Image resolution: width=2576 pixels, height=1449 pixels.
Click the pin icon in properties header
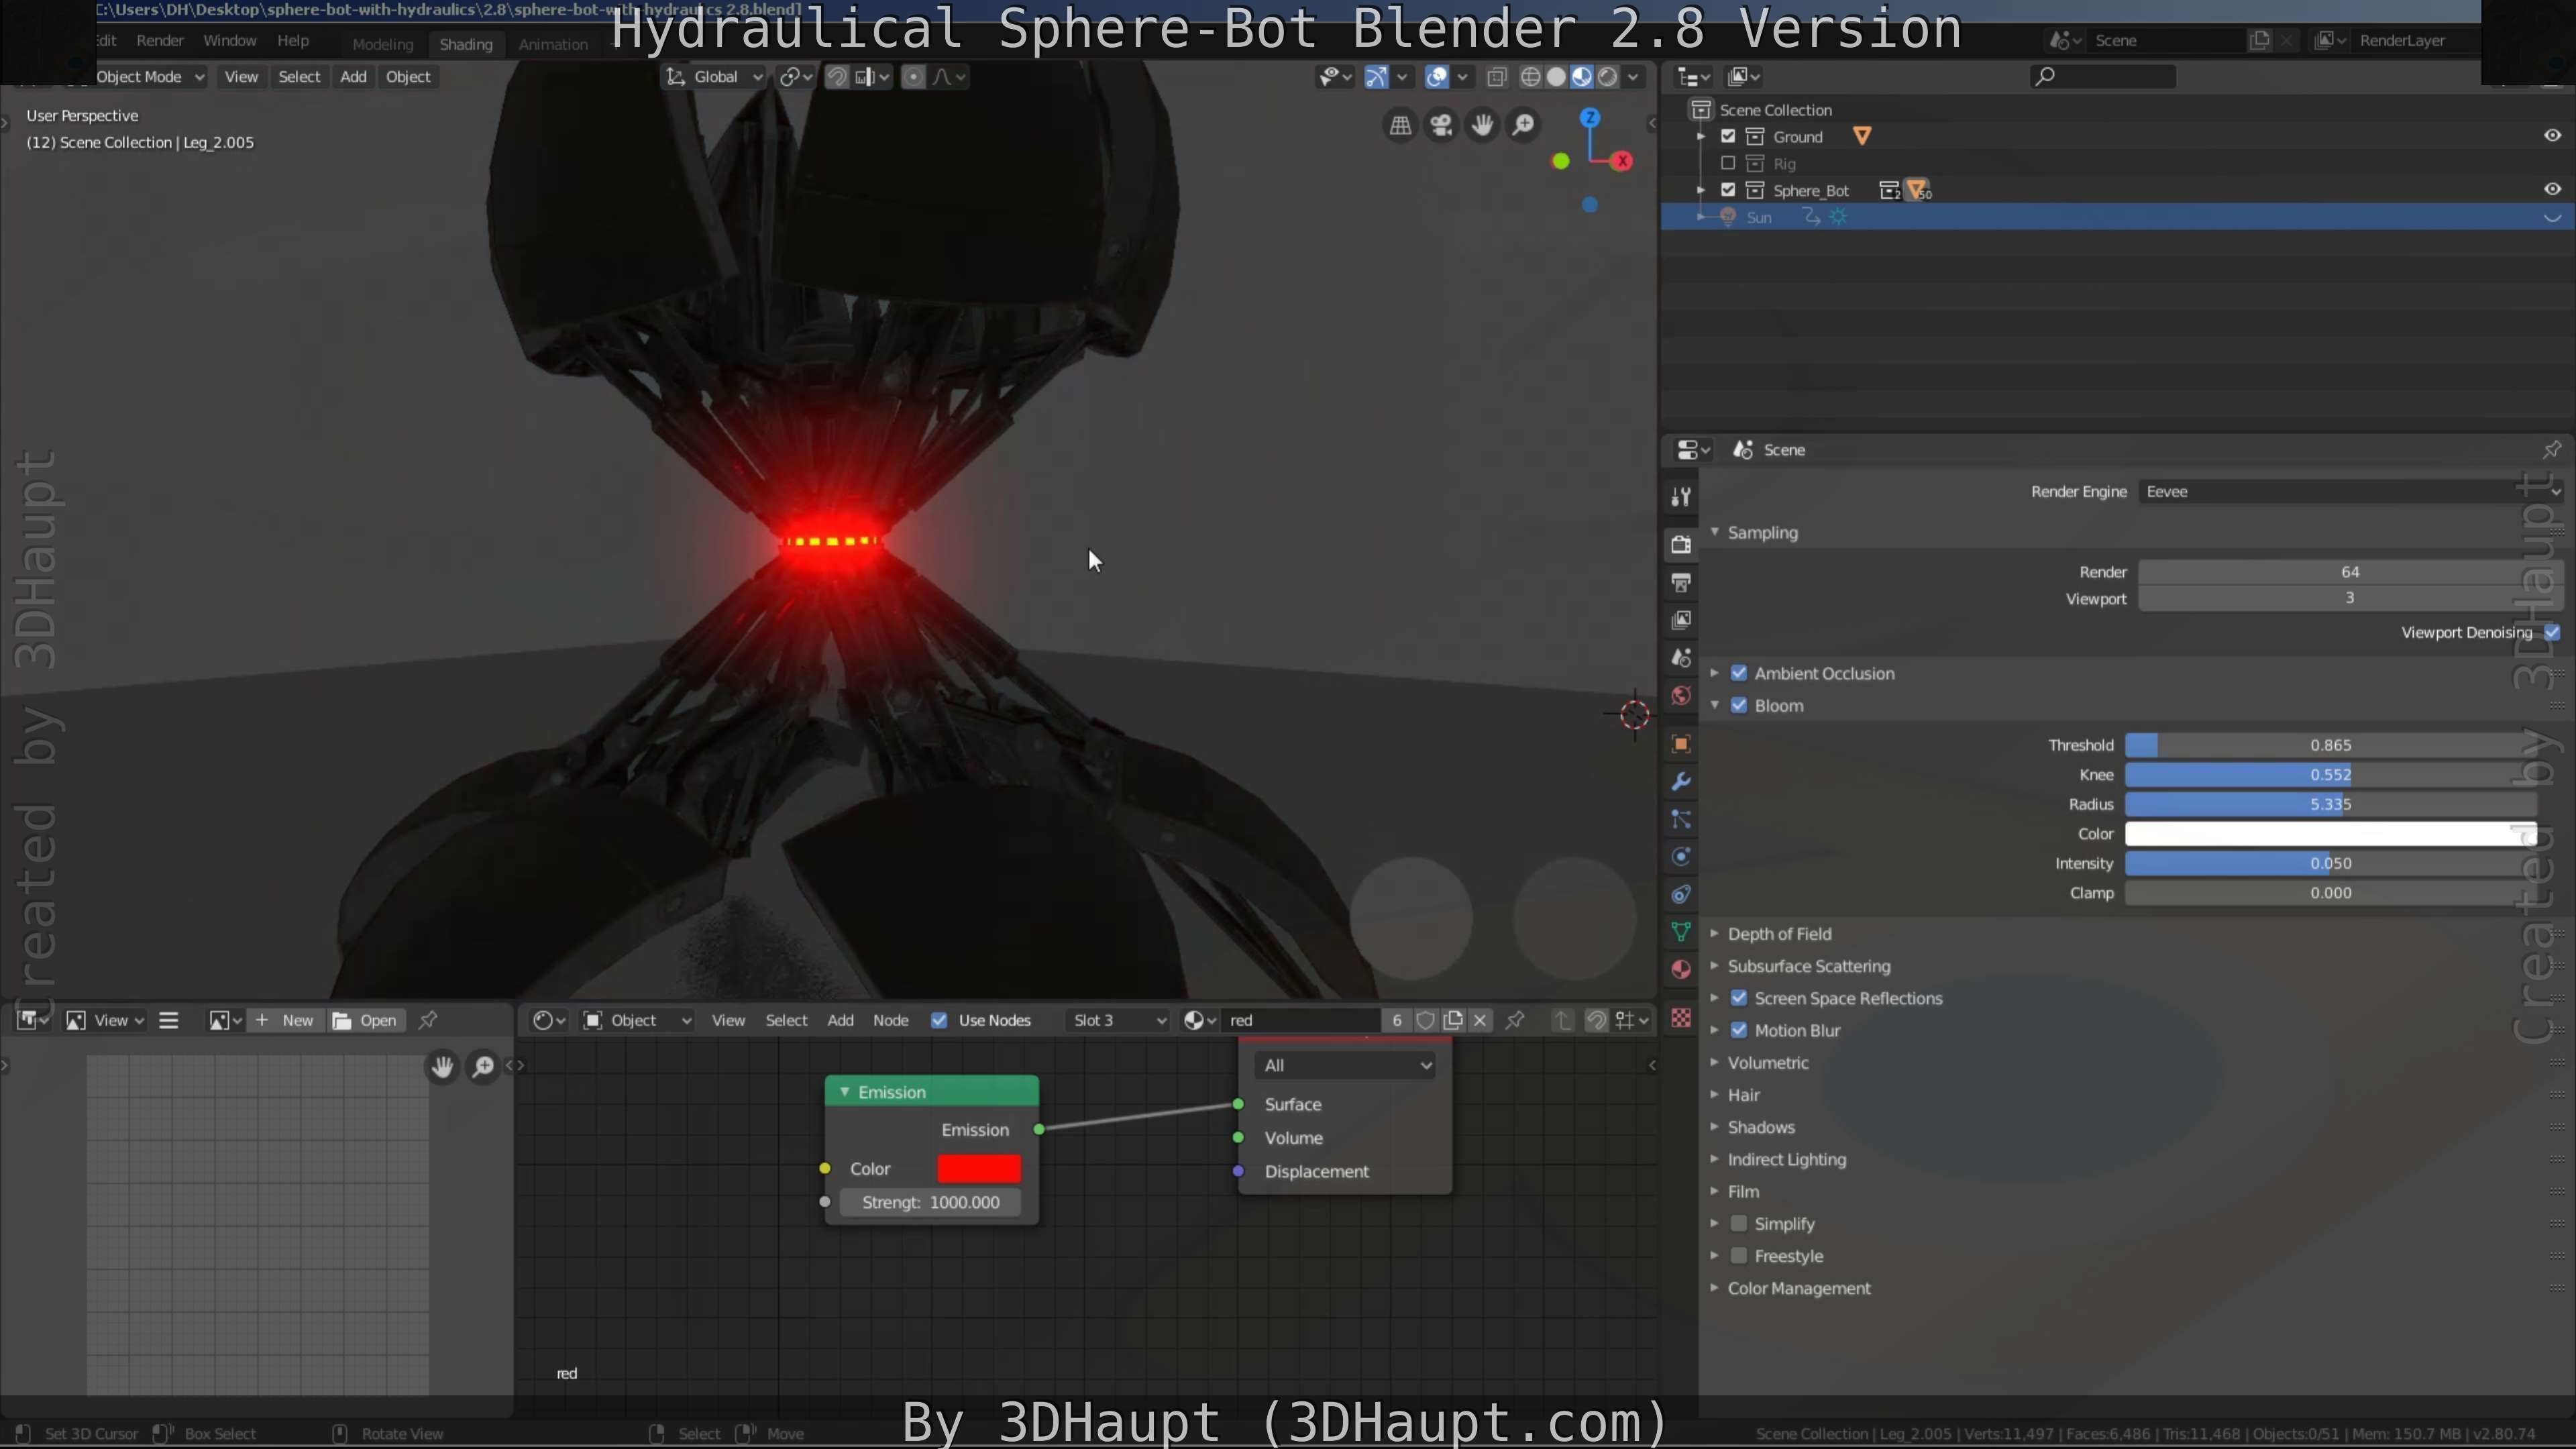click(2552, 450)
